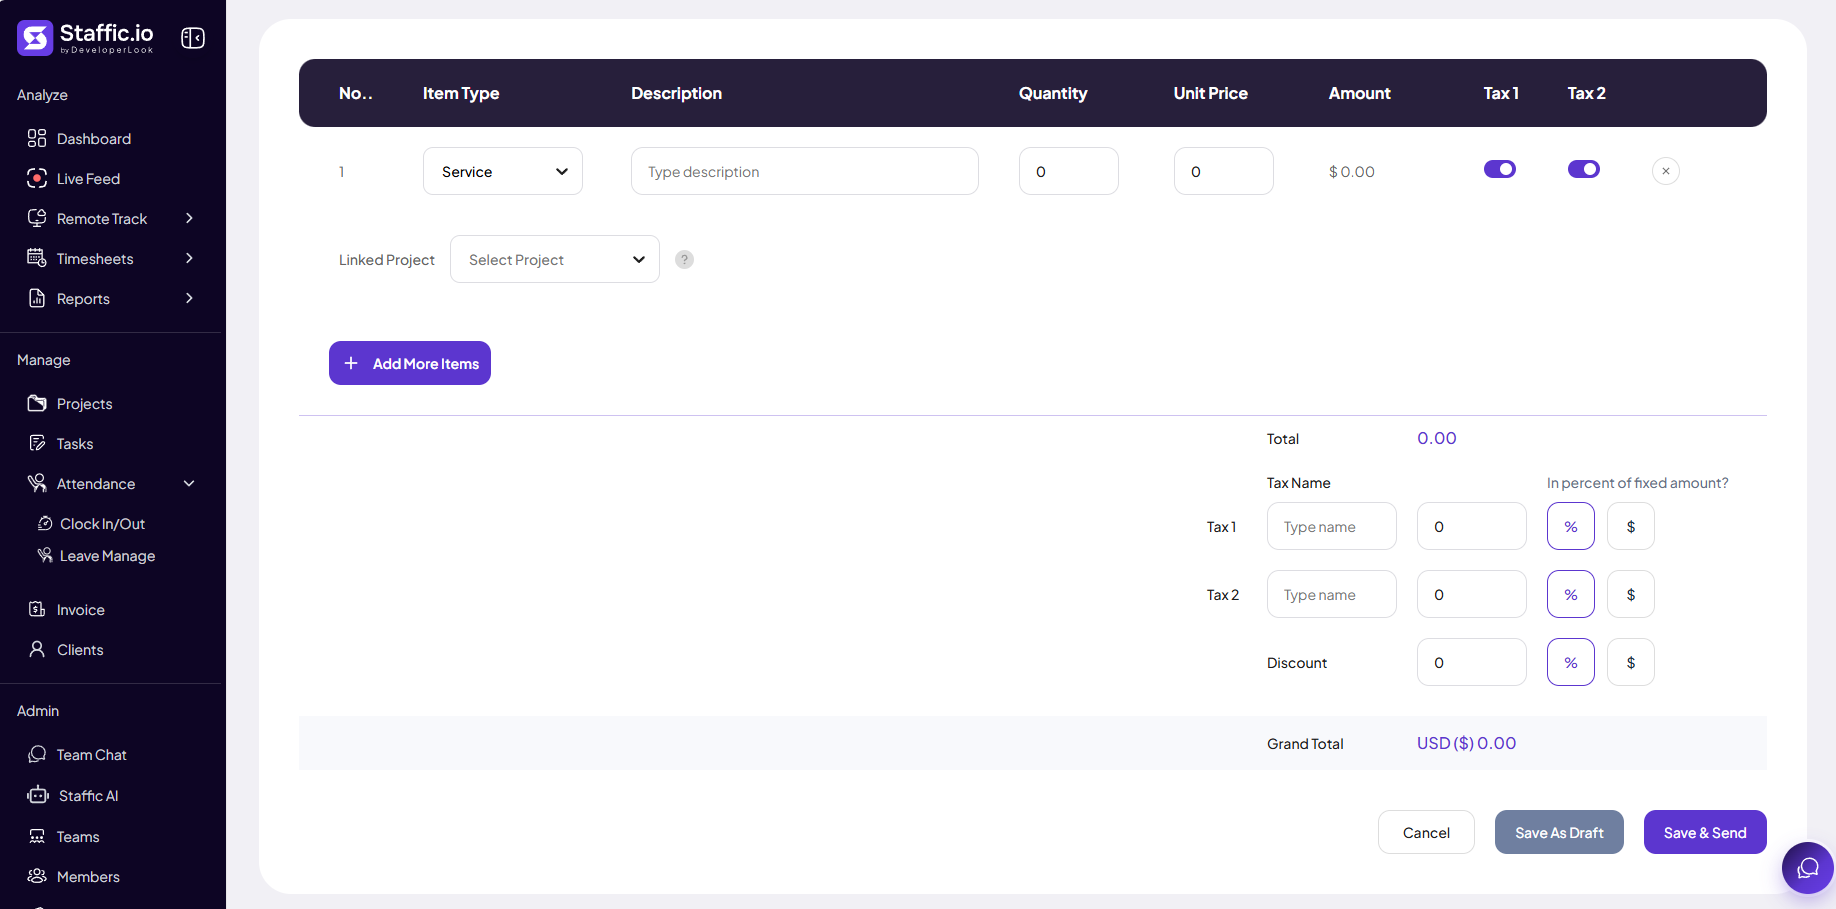Open Leave Manage link

click(107, 555)
